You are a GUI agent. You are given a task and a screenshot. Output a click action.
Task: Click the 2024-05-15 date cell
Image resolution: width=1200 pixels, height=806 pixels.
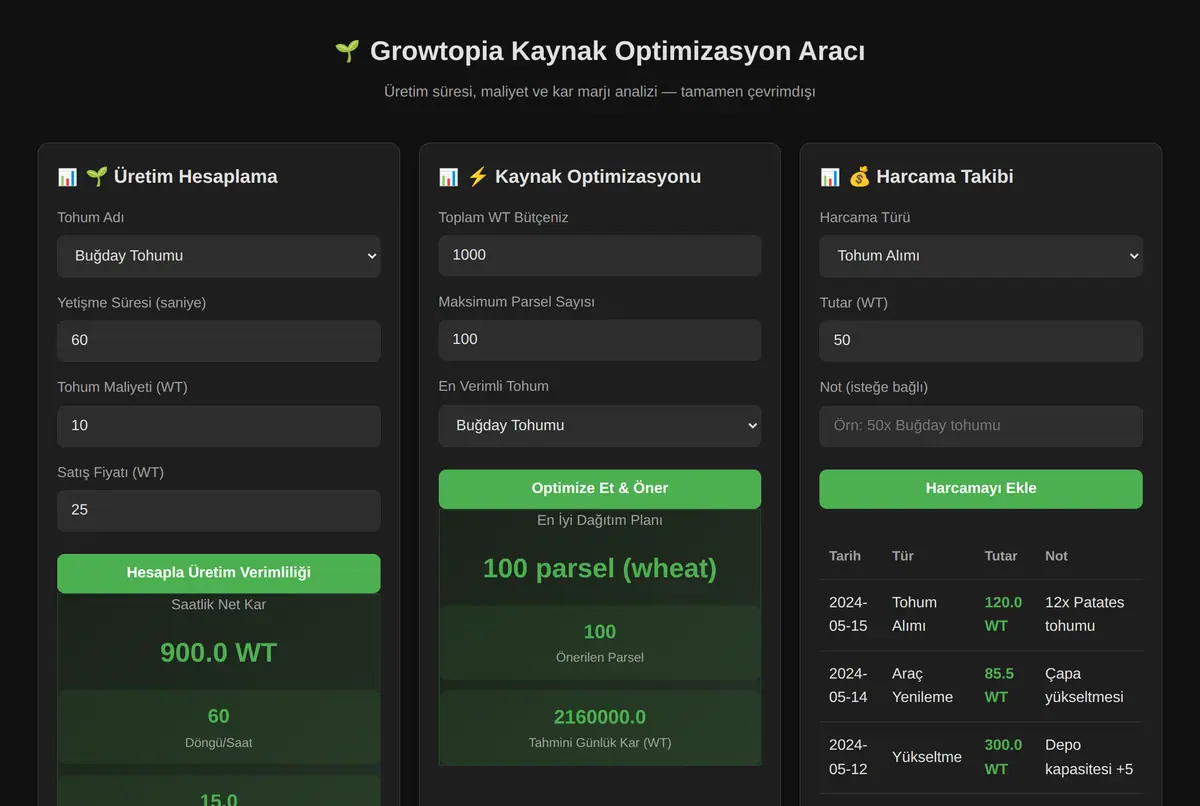click(x=848, y=614)
